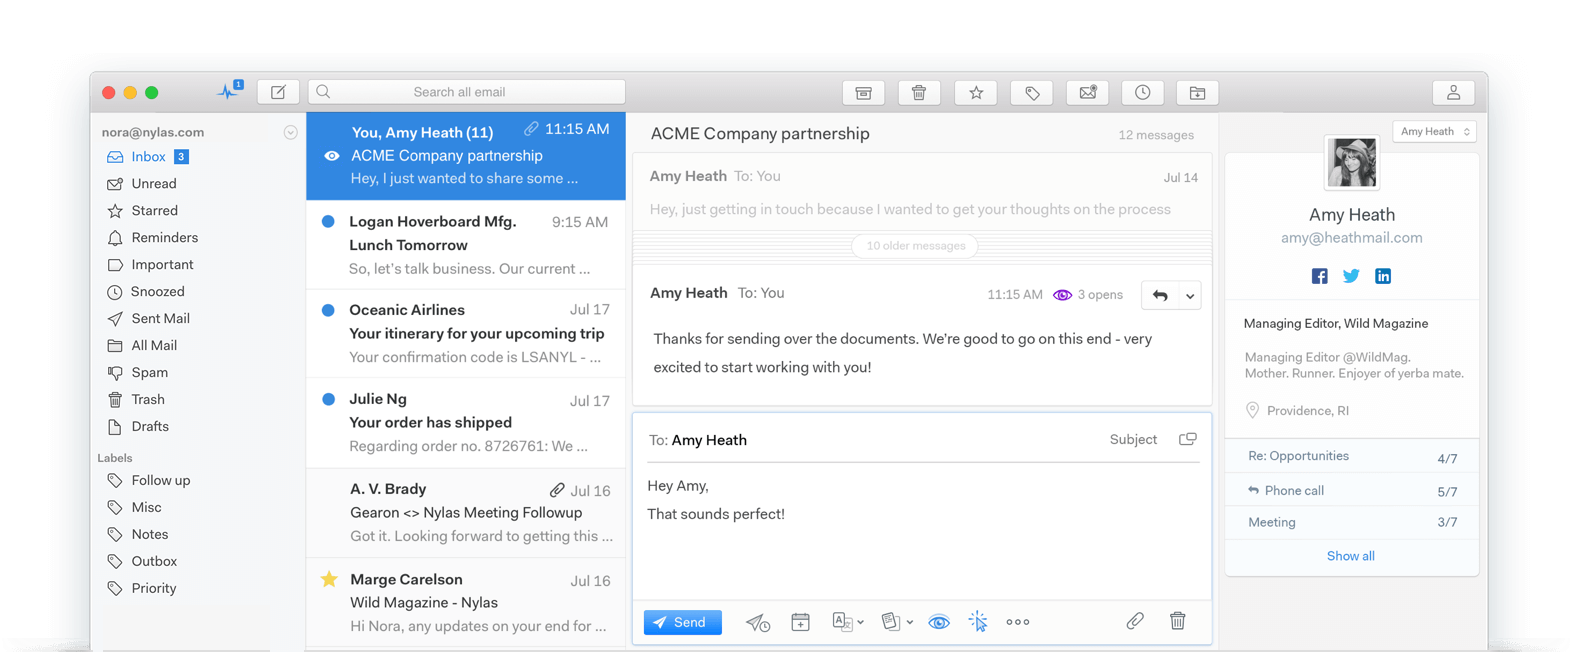This screenshot has width=1572, height=652.
Task: Click the send later icon
Action: pyautogui.click(x=758, y=622)
